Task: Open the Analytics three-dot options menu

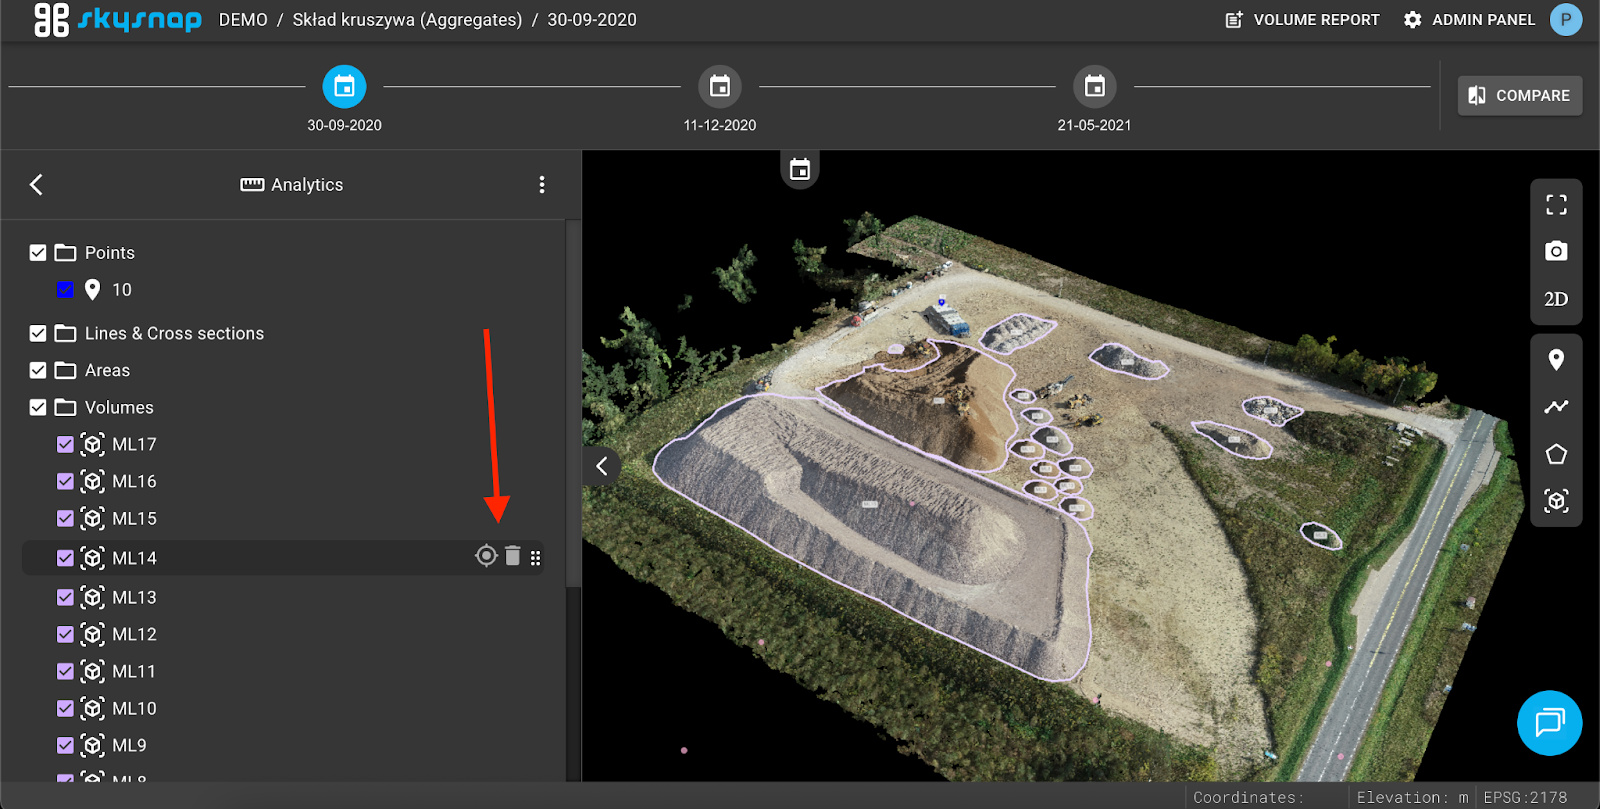Action: pyautogui.click(x=542, y=185)
